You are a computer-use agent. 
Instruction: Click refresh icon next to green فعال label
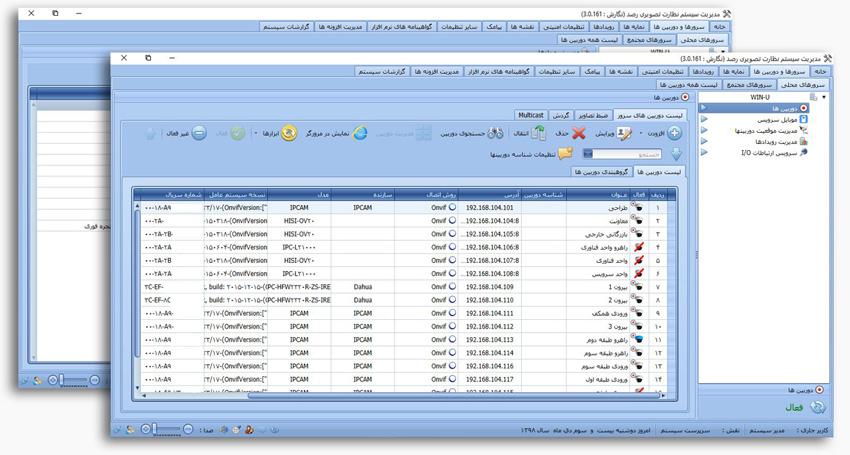817,407
